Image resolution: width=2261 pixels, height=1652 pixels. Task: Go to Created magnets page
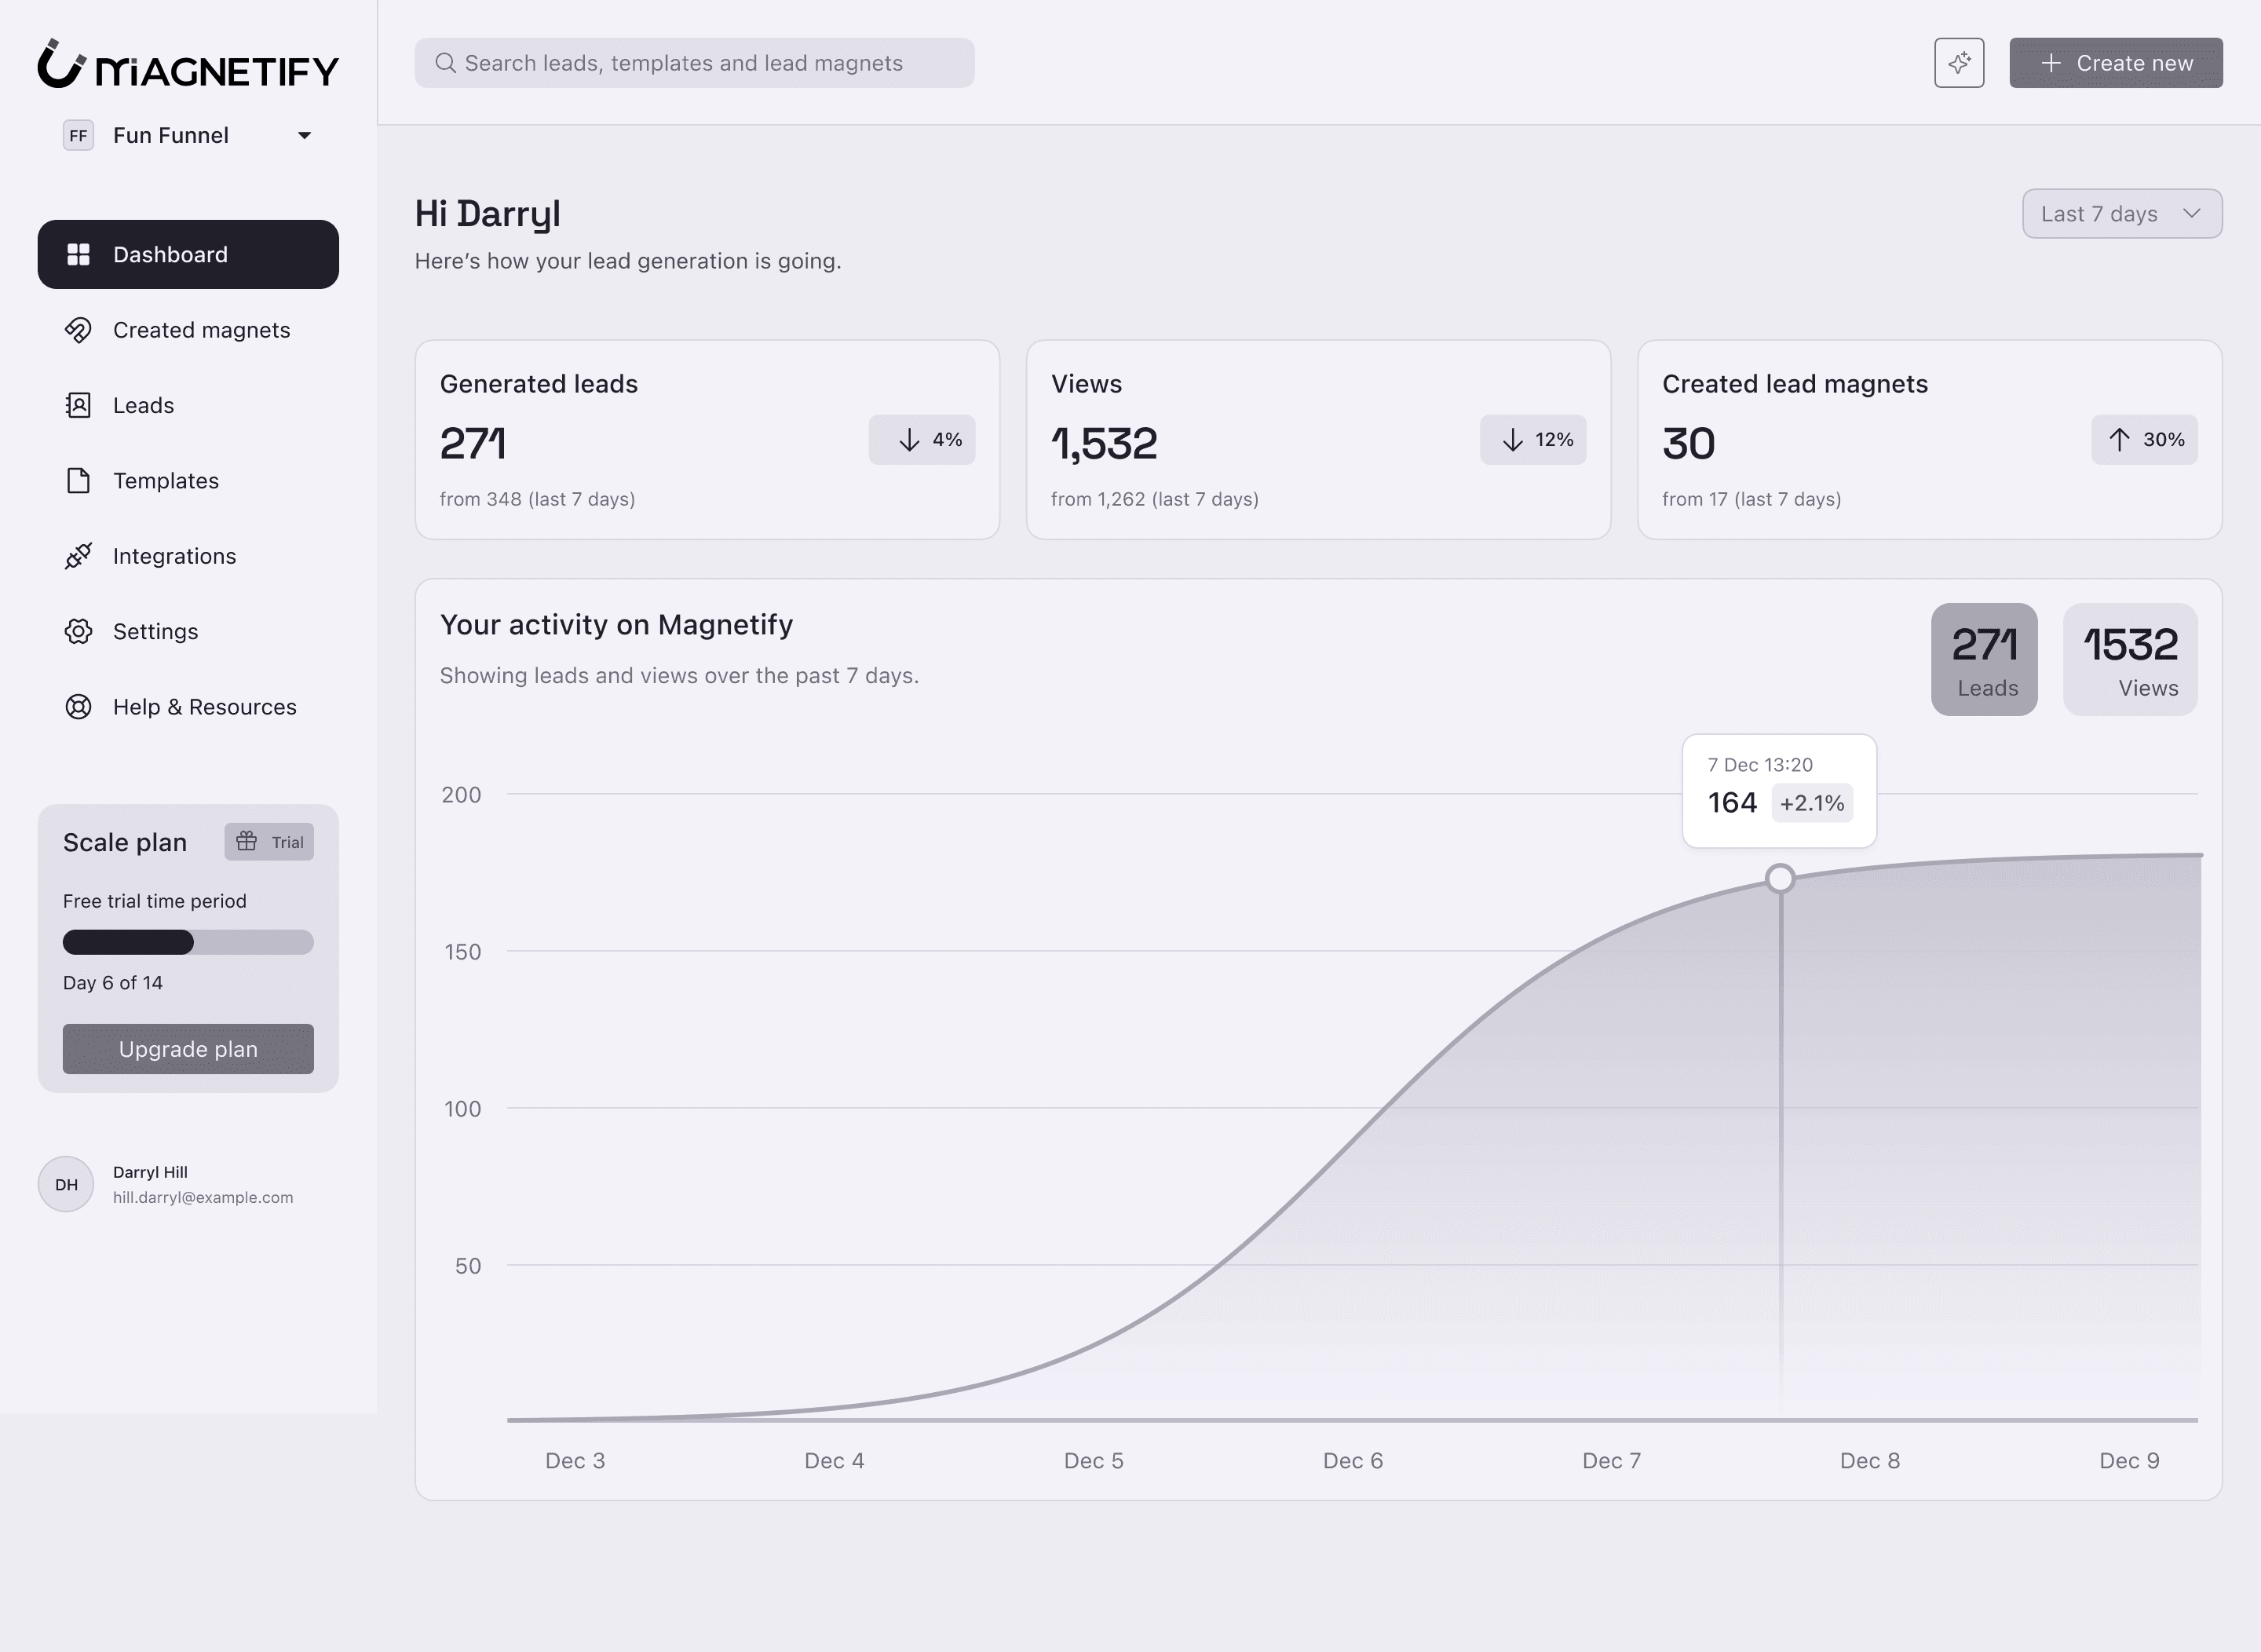point(201,330)
